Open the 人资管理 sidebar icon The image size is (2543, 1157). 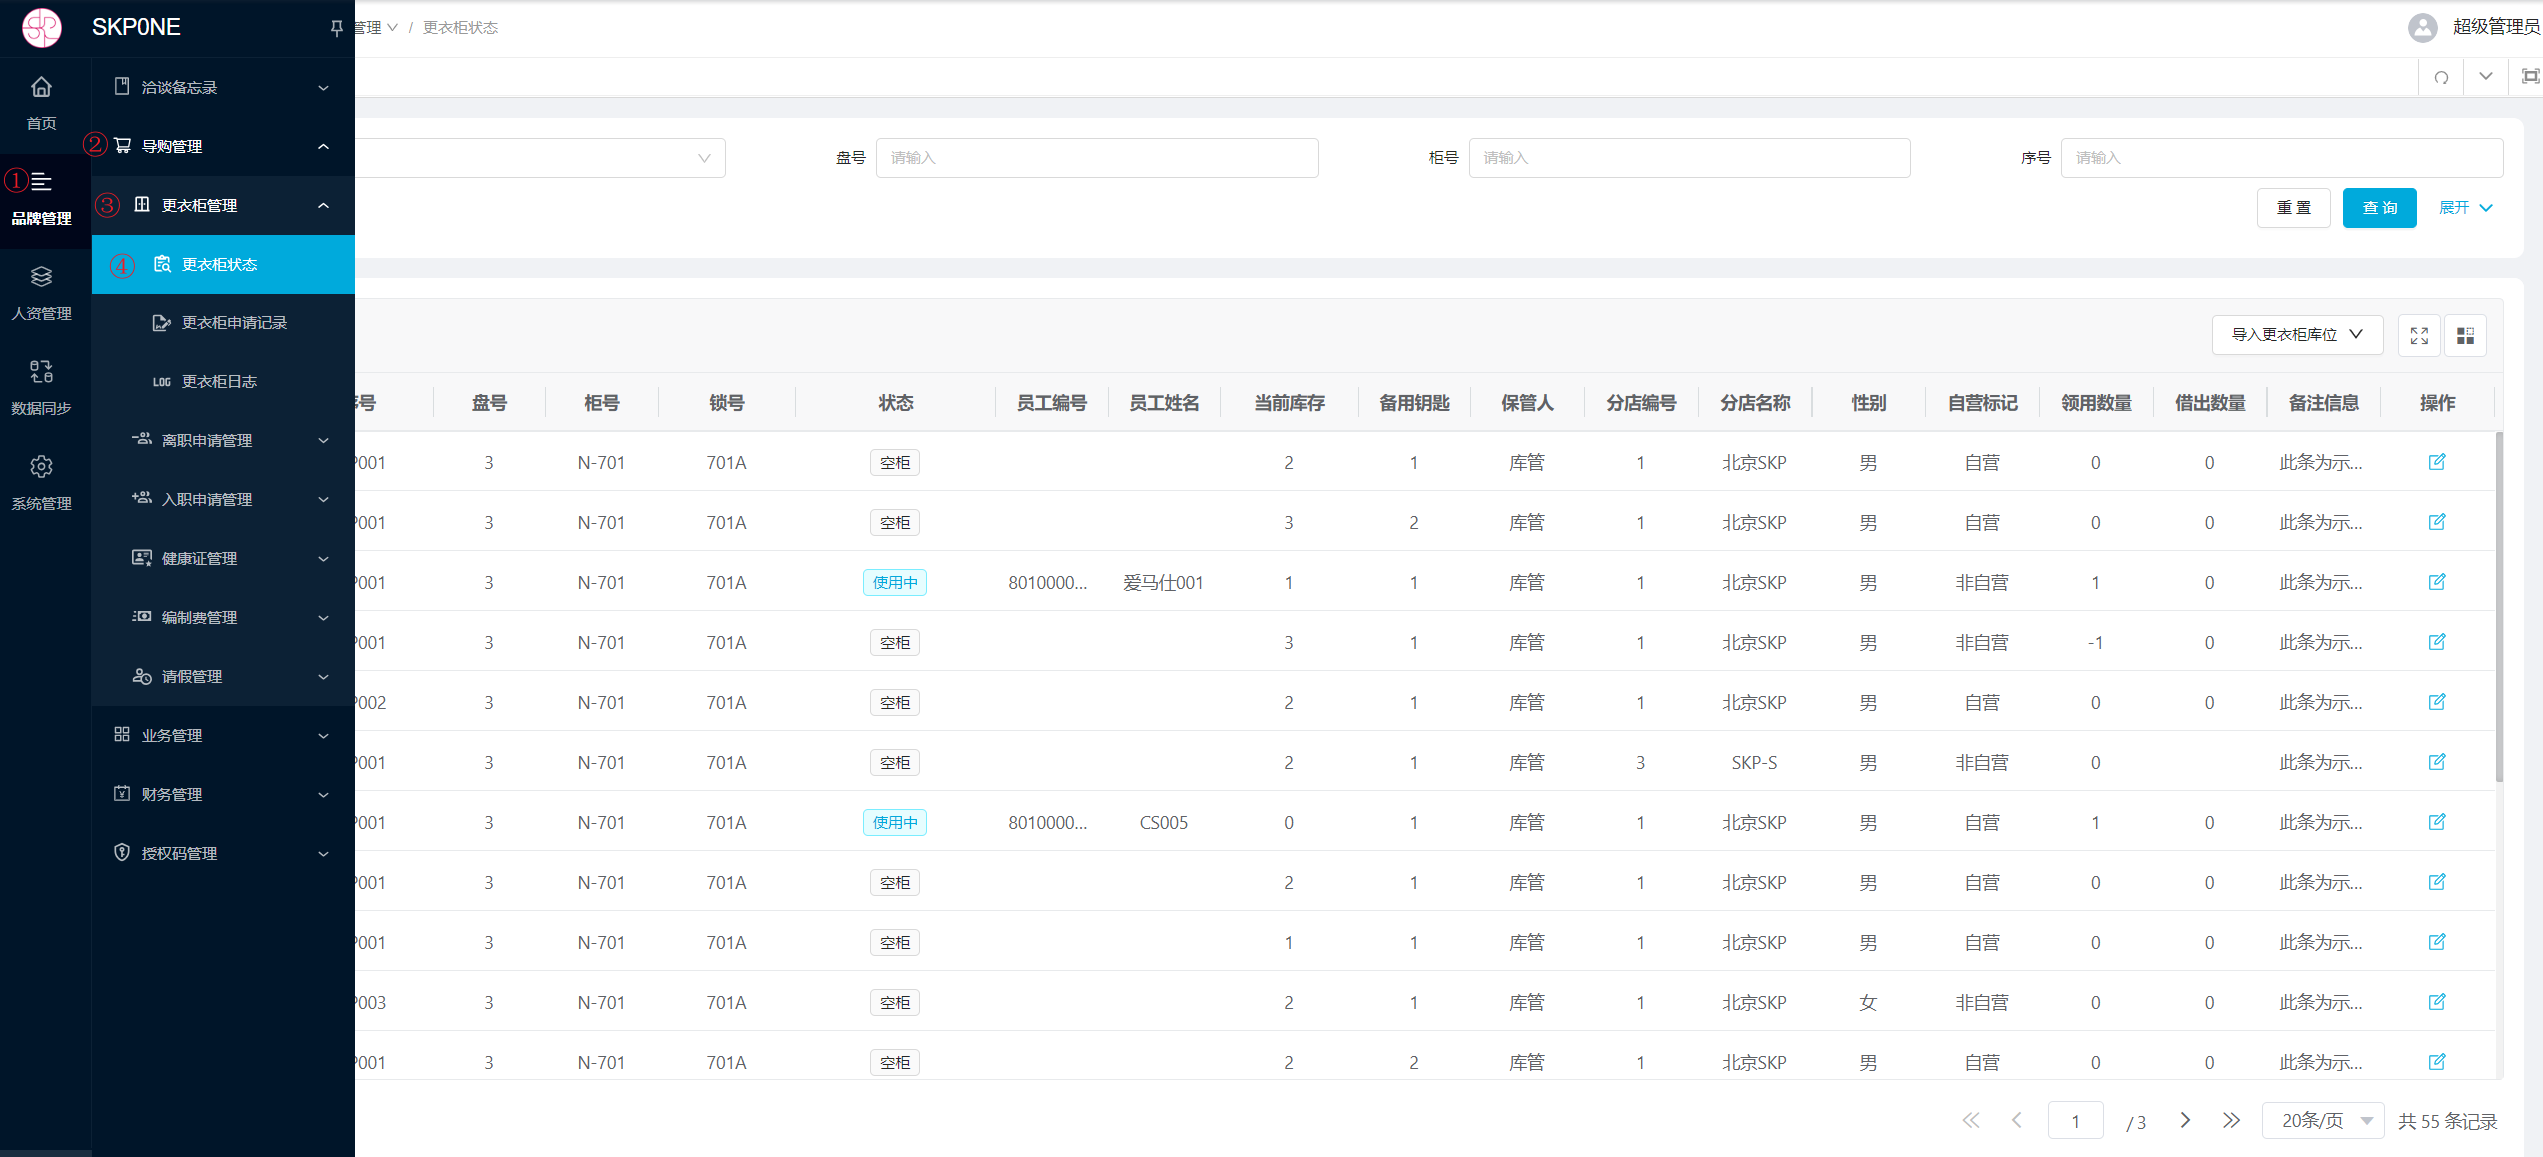pos(41,277)
